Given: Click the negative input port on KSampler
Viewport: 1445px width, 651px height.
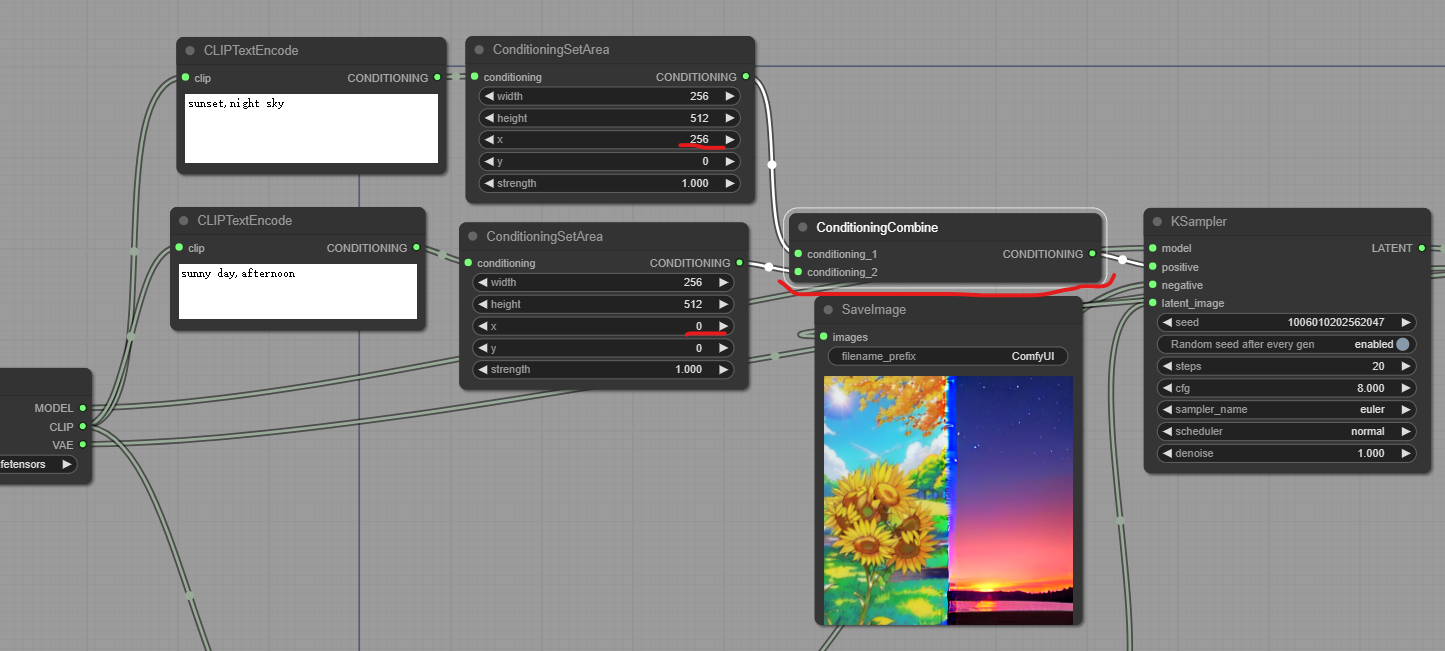Looking at the screenshot, I should [x=1153, y=285].
